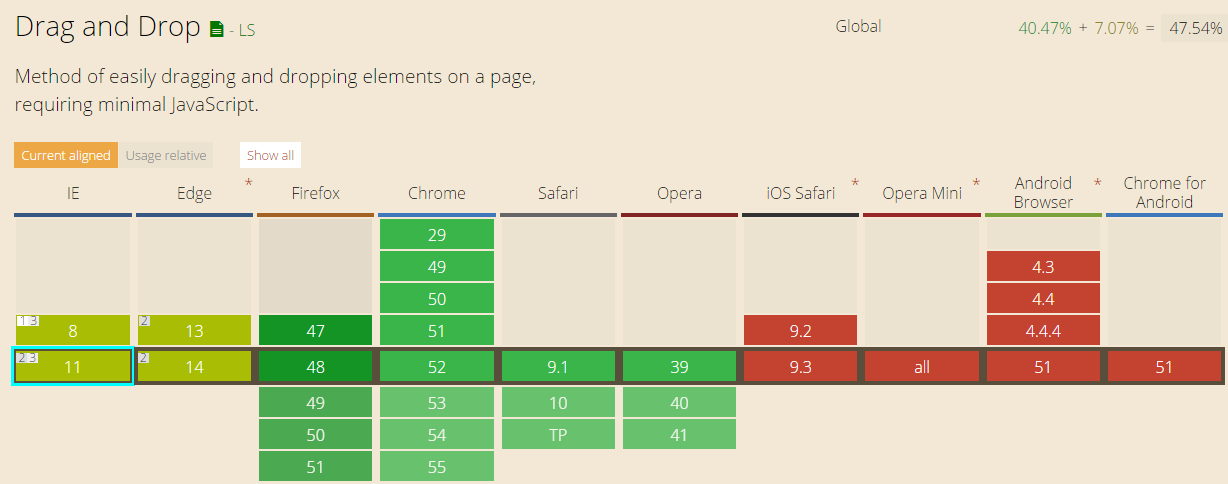The height and width of the screenshot is (484, 1228).
Task: Click the Chrome 52 support cell
Action: 436,367
